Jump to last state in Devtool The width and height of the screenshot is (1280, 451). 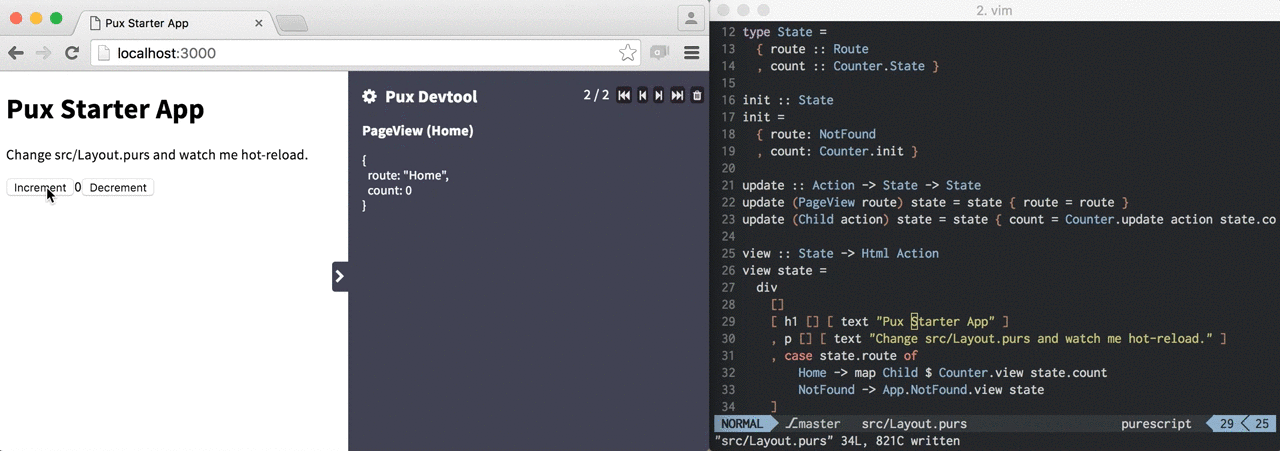(678, 96)
